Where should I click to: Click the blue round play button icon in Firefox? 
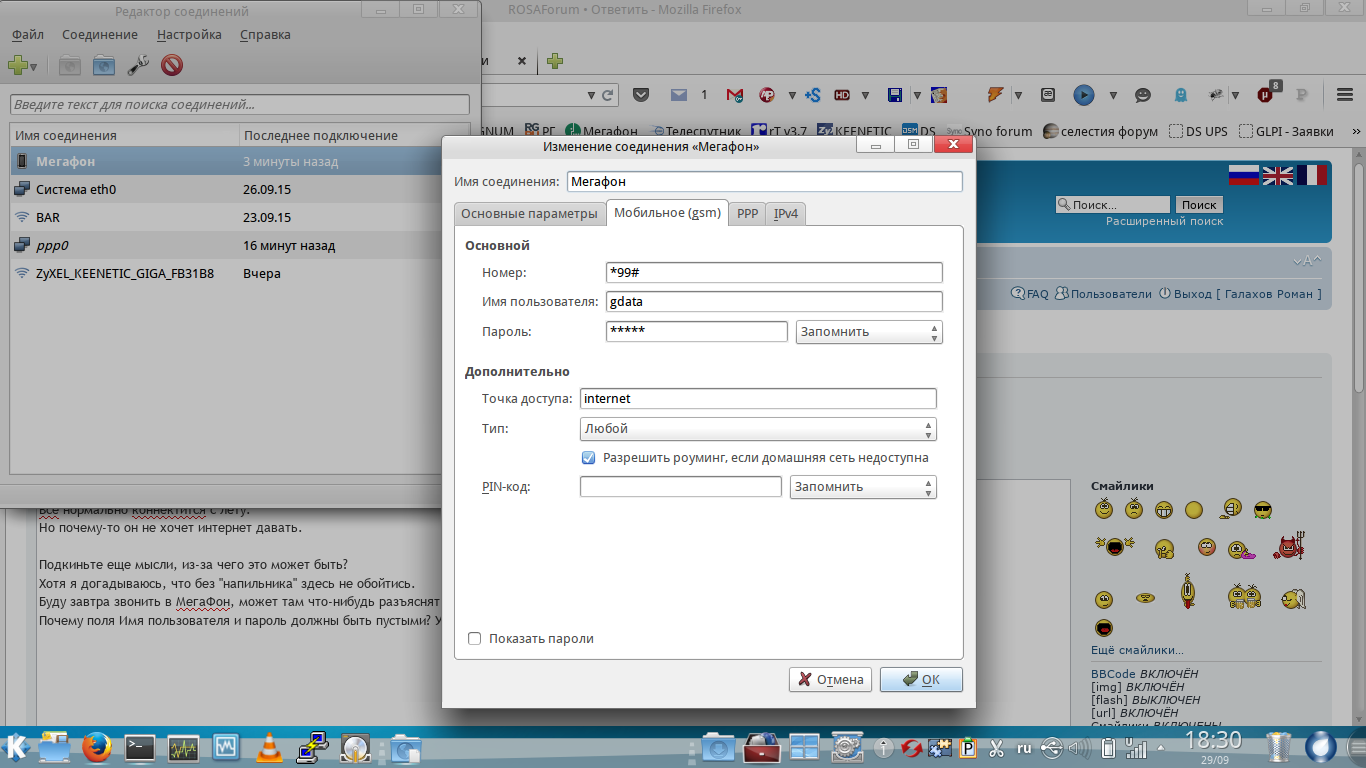coord(1084,95)
